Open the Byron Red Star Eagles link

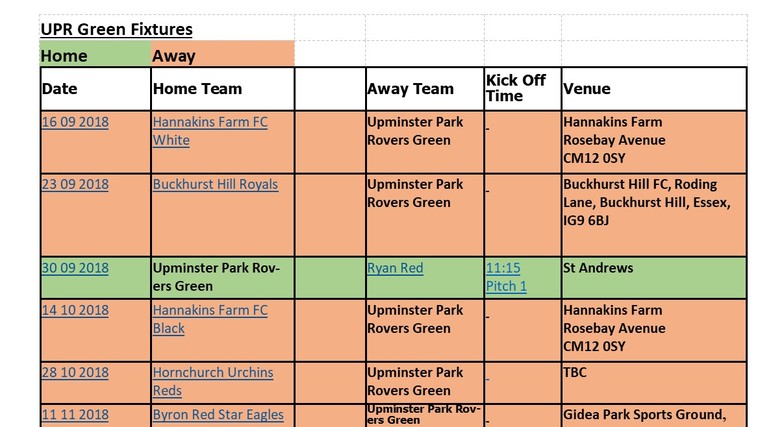(218, 415)
